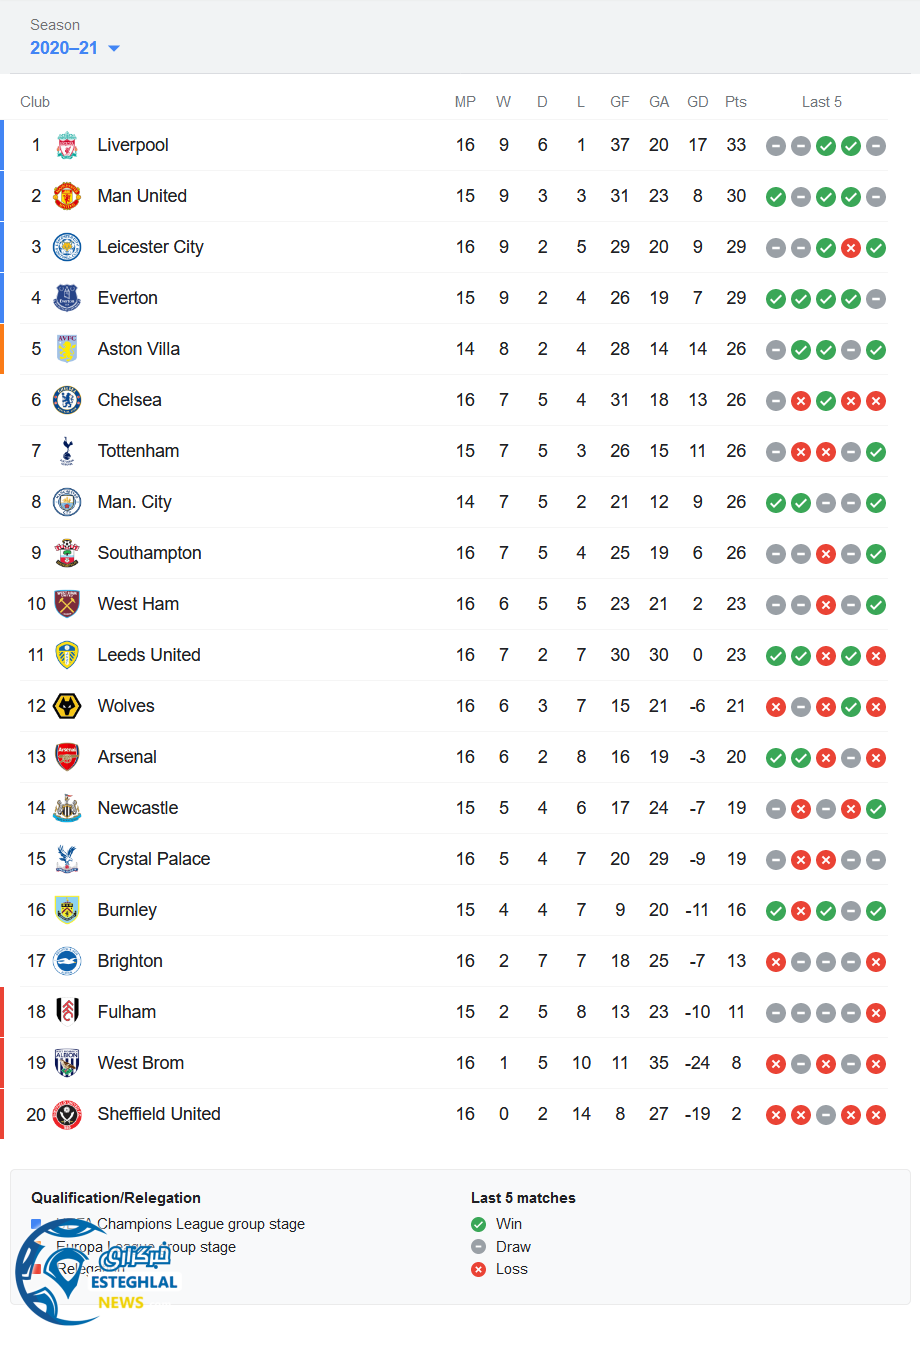This screenshot has height=1352, width=920.
Task: Click the red Loss legend icon
Action: point(479,1269)
